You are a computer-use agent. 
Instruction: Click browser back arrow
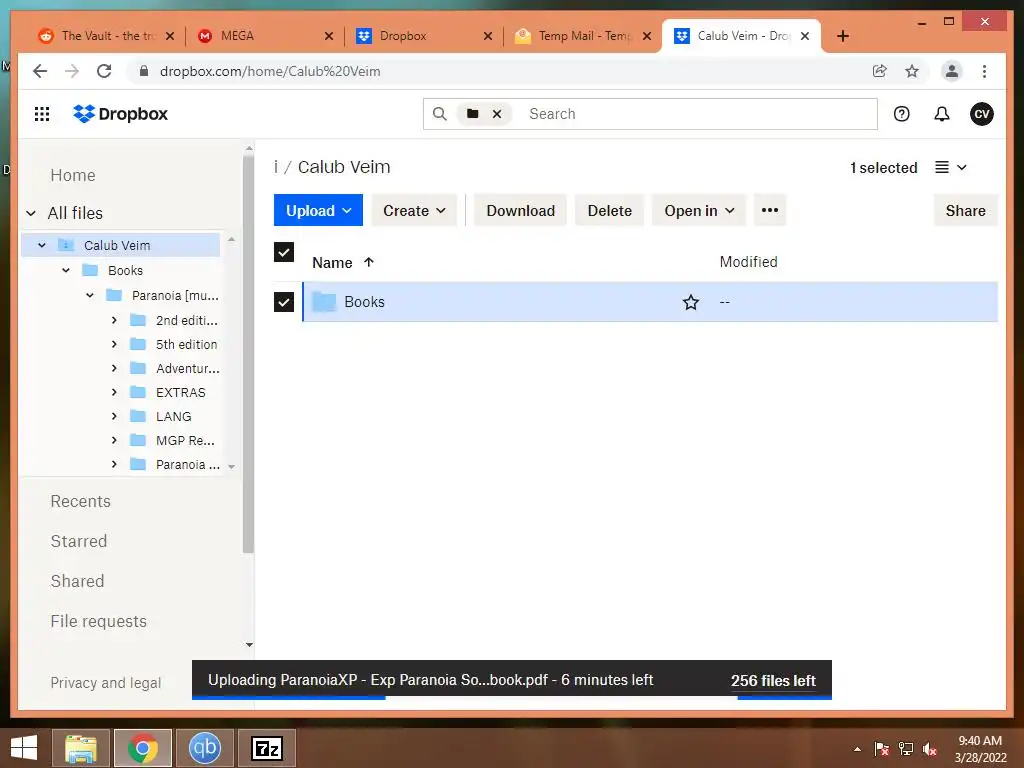(x=40, y=71)
